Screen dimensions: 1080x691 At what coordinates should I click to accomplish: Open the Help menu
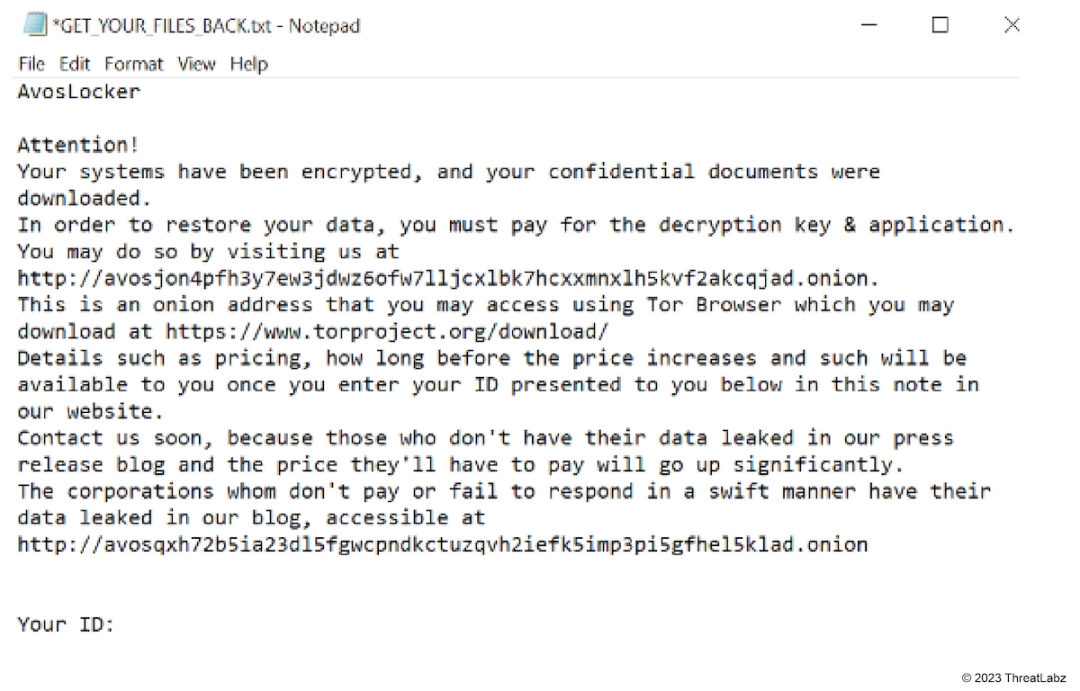tap(249, 64)
